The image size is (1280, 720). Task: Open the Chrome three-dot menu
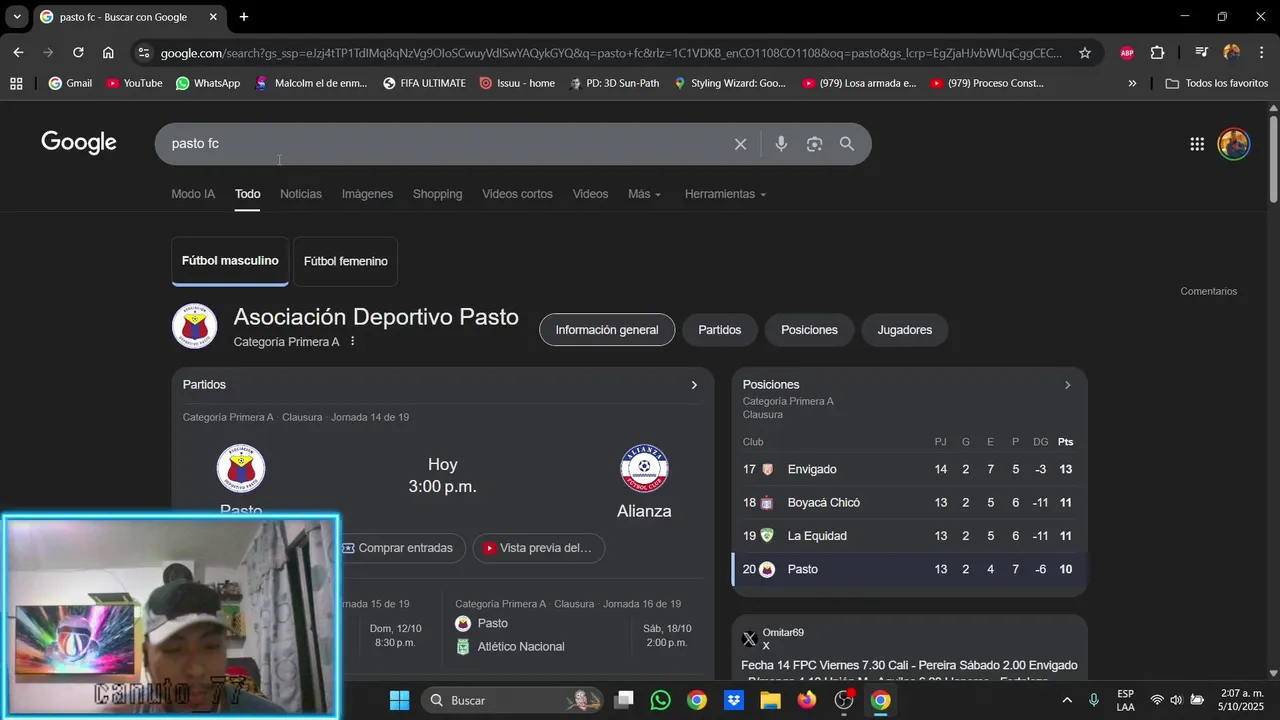point(1261,53)
